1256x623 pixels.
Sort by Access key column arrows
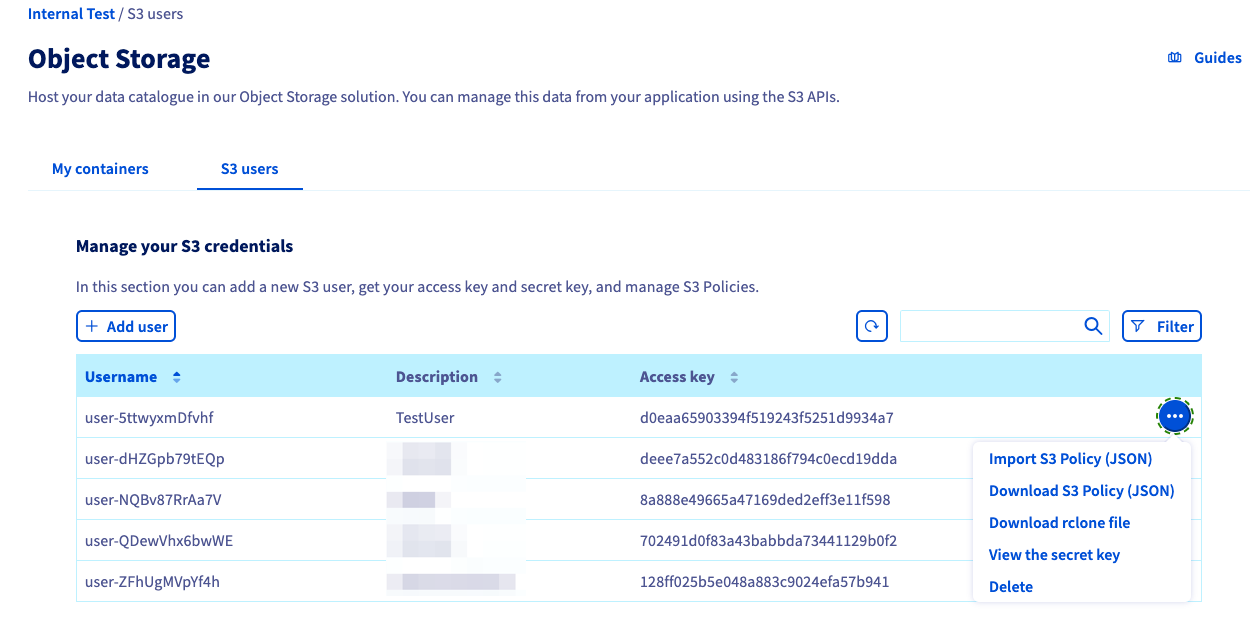[734, 377]
